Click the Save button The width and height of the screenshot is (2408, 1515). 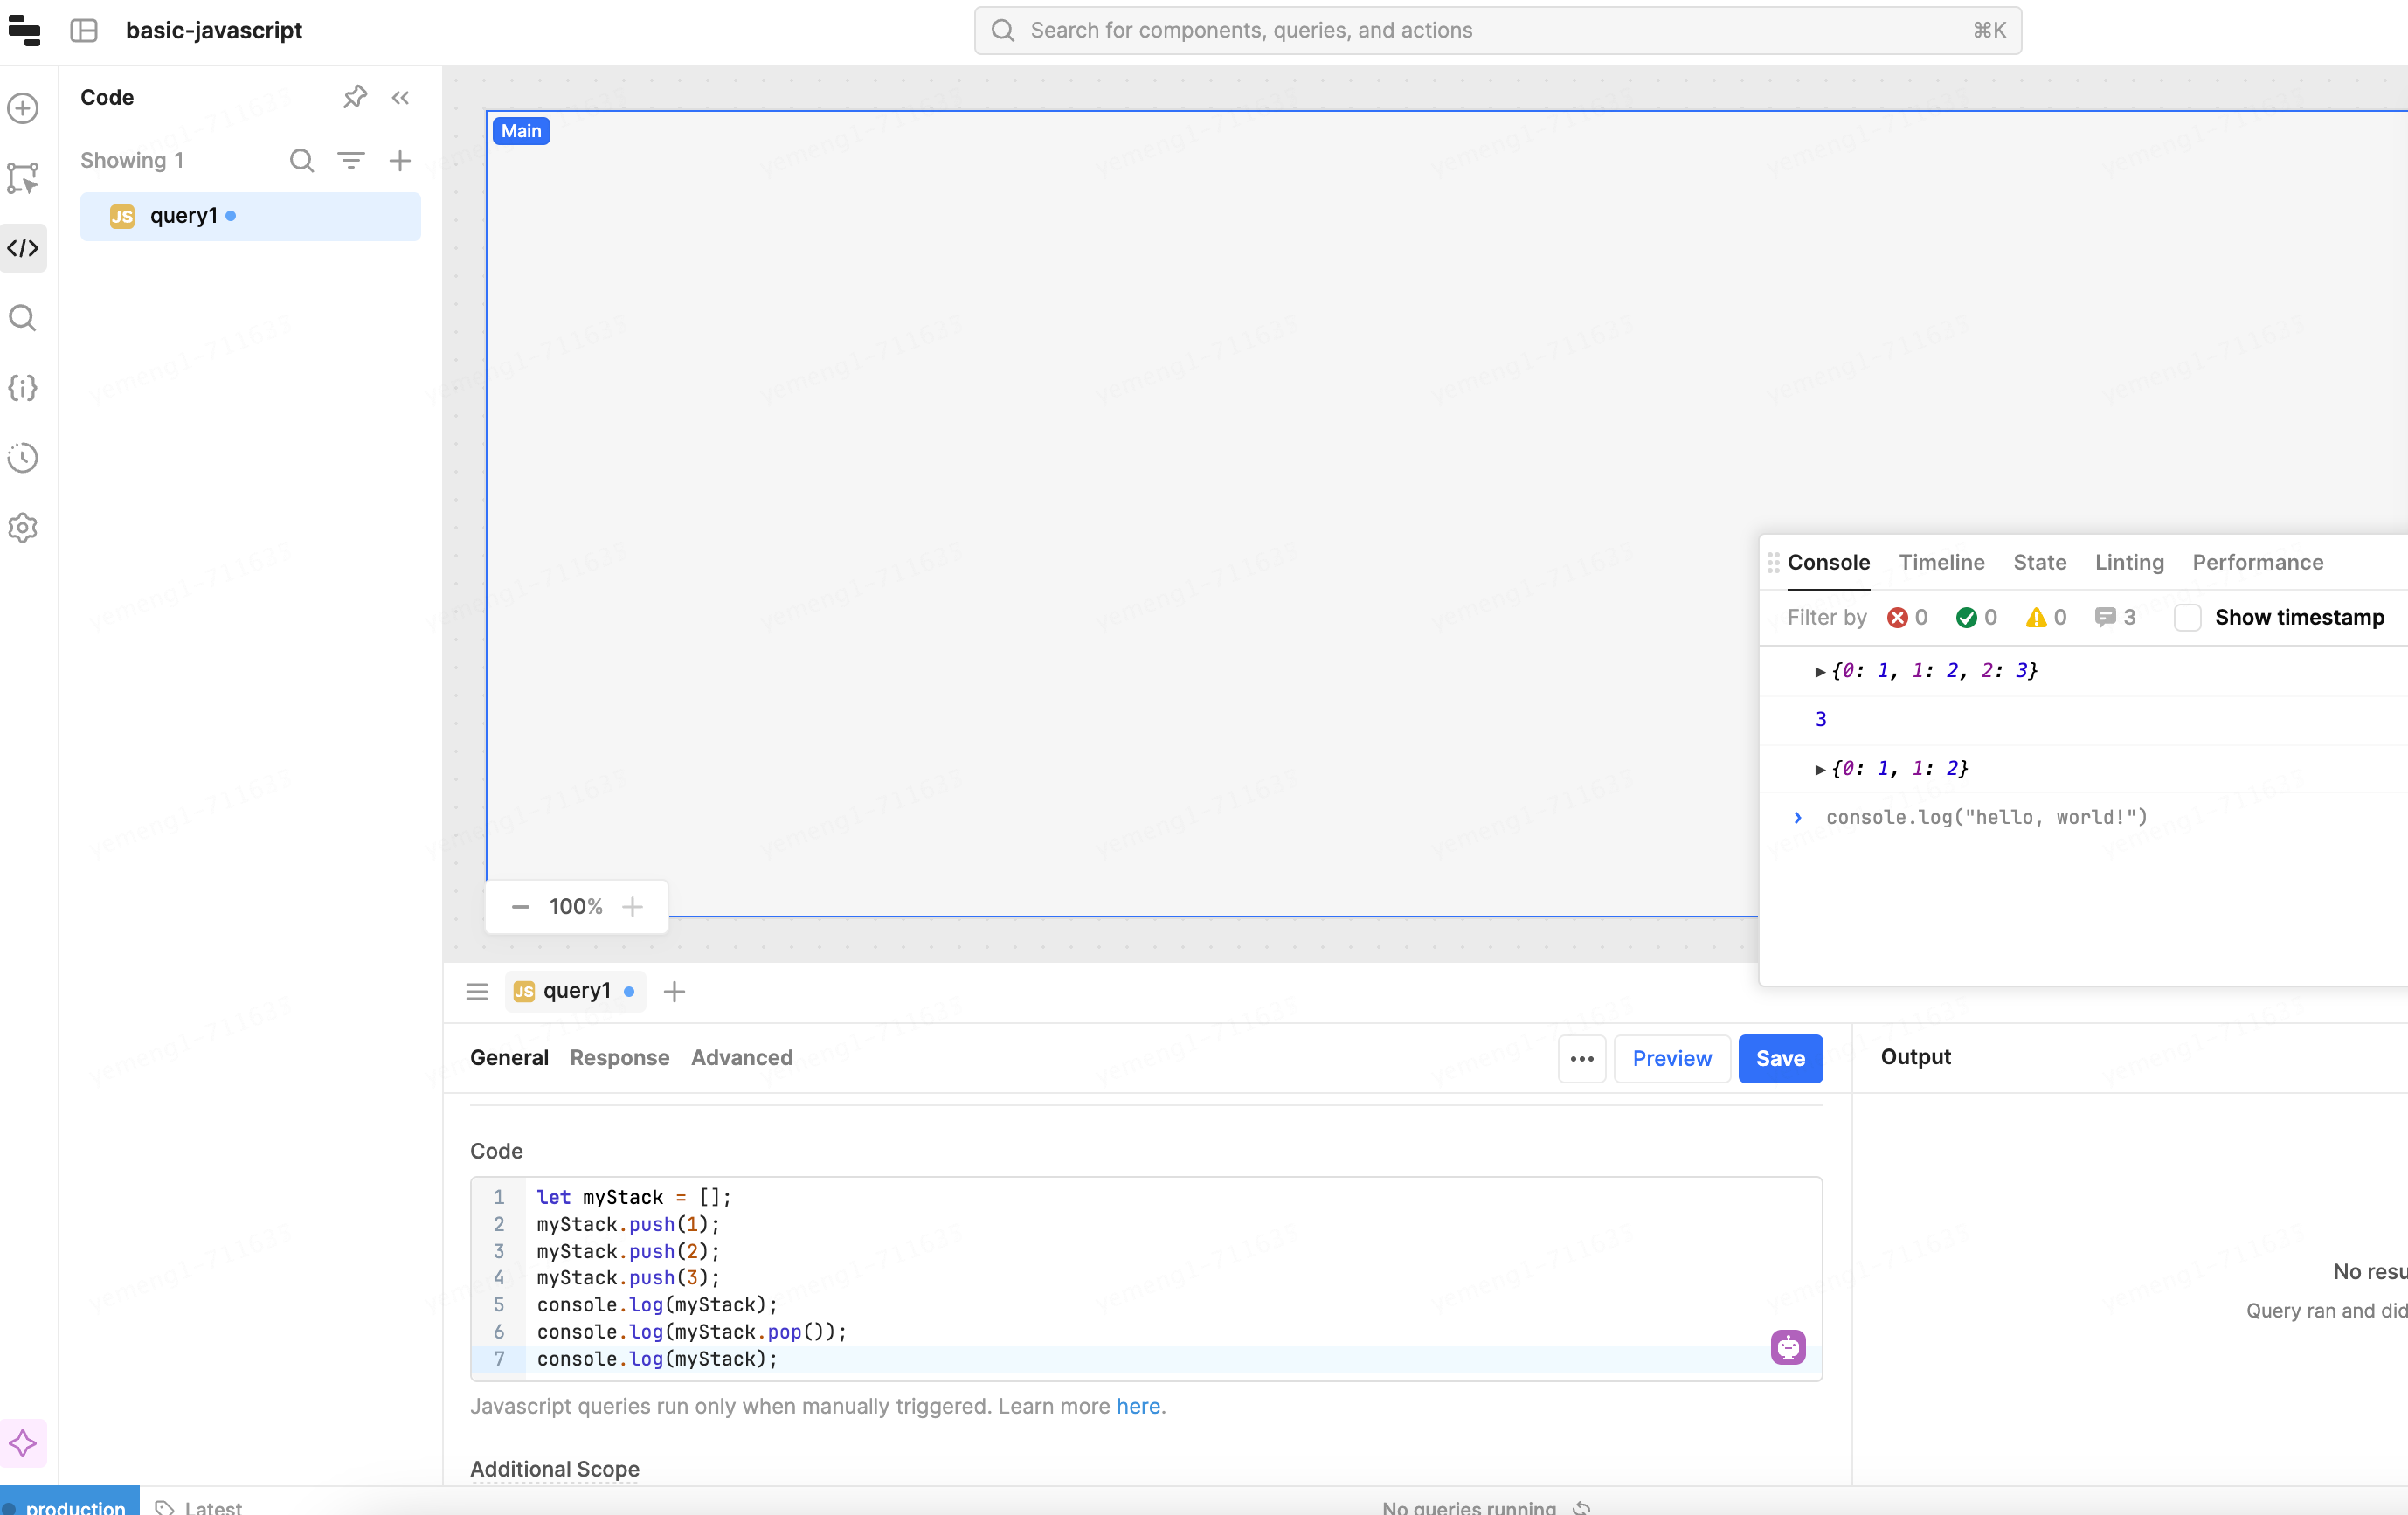click(1781, 1059)
